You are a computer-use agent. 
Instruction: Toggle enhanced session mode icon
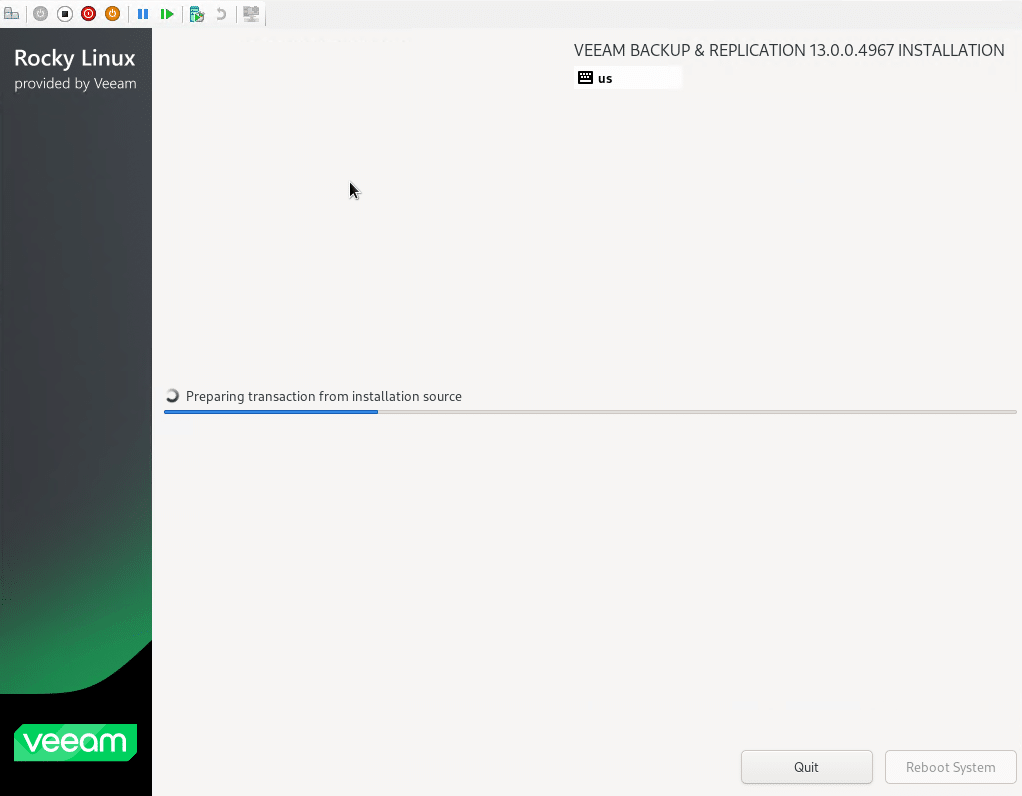[x=251, y=14]
